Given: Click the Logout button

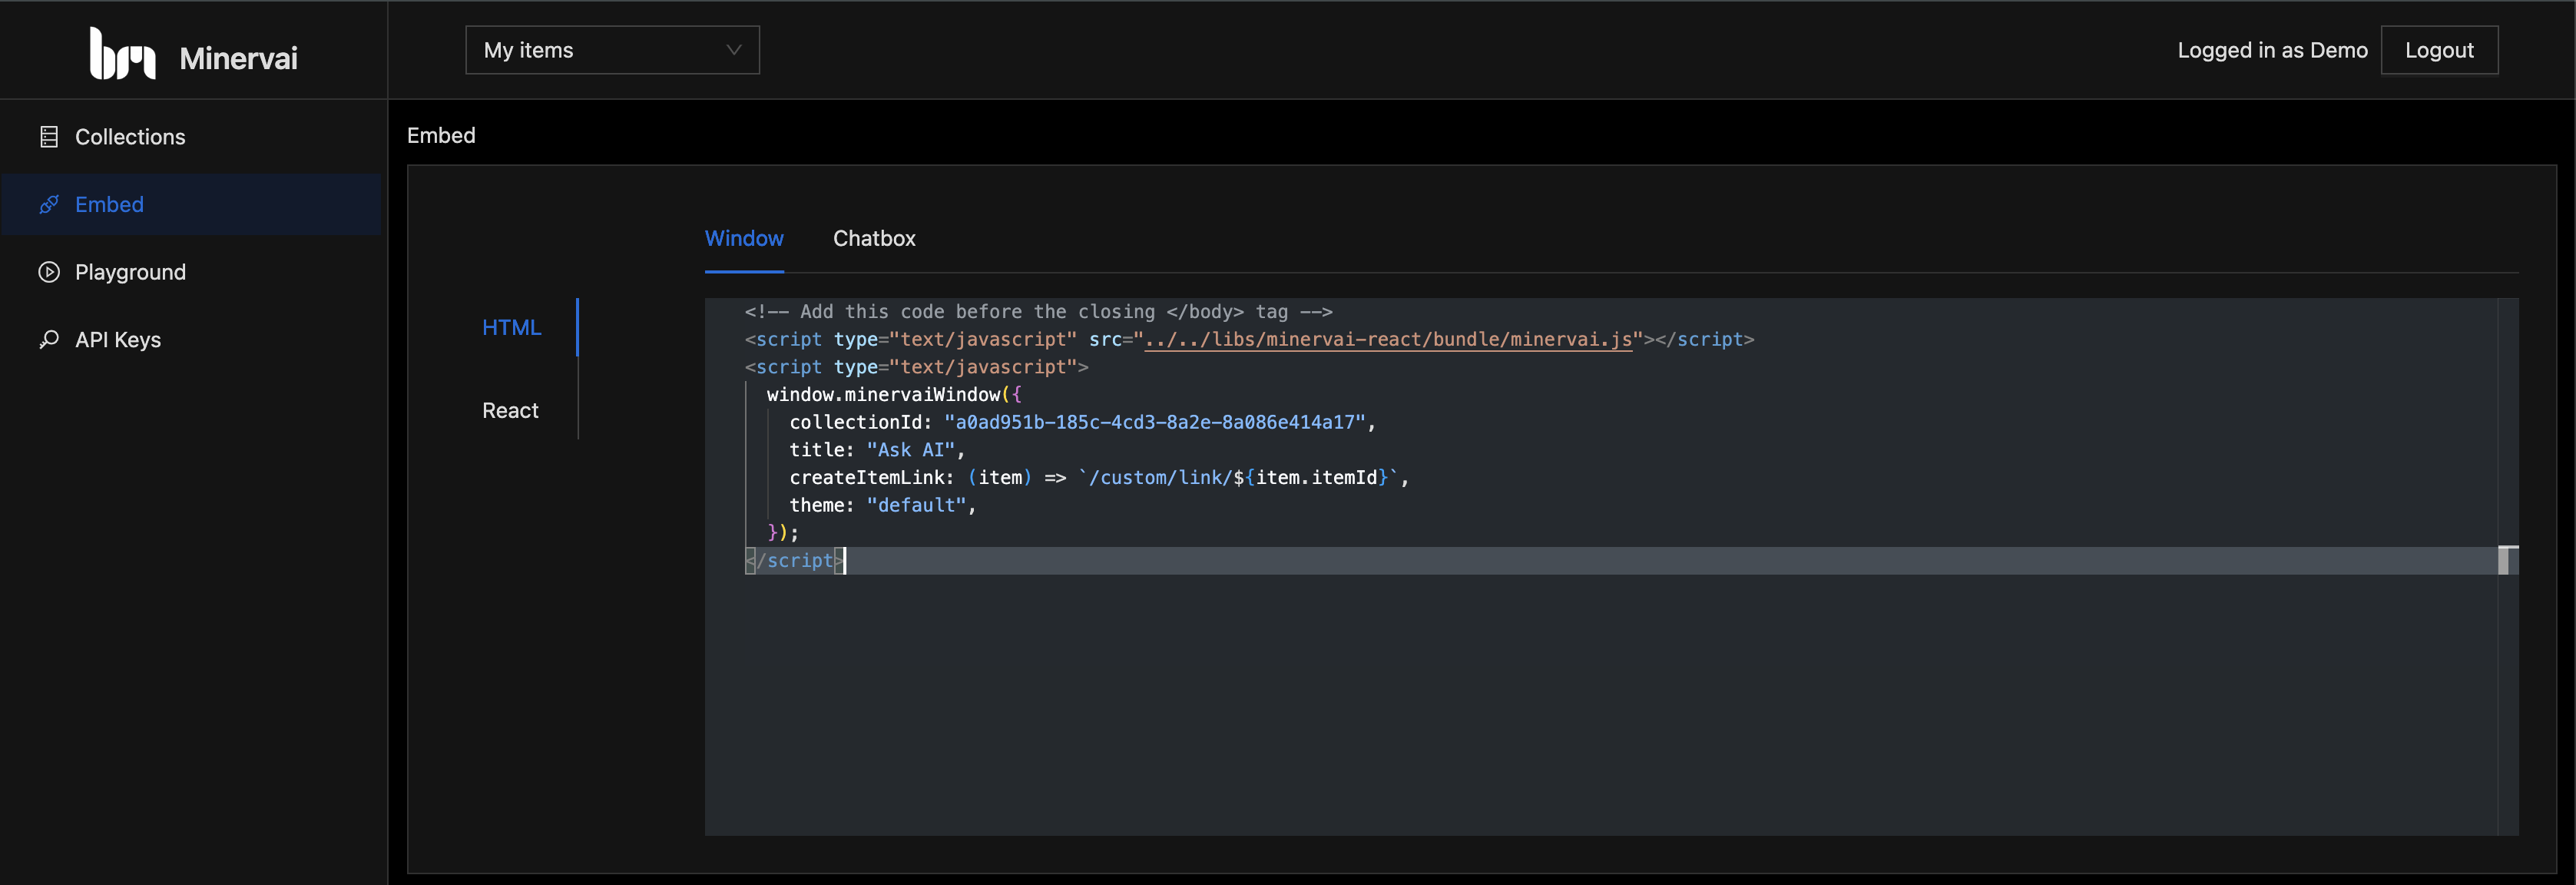Looking at the screenshot, I should 2439,49.
